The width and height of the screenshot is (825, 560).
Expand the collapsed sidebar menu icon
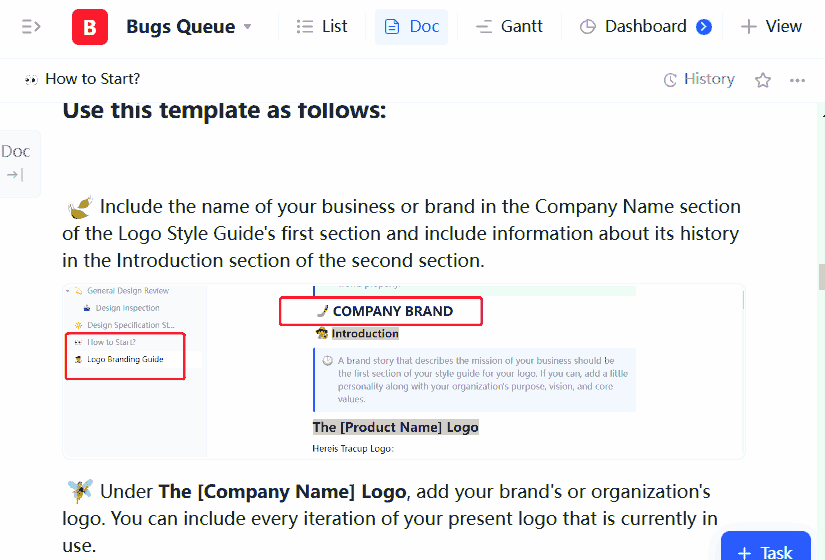tap(31, 27)
